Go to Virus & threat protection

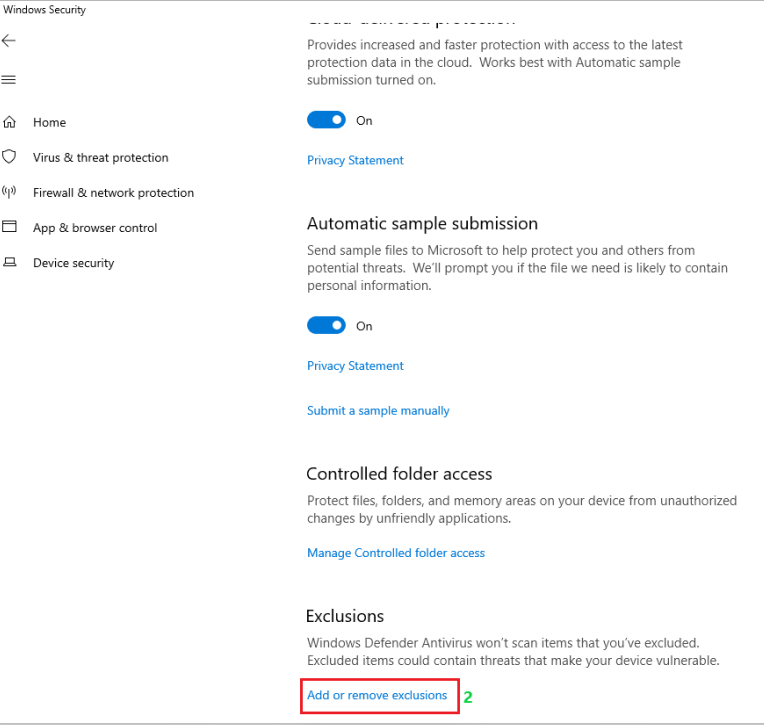(101, 157)
